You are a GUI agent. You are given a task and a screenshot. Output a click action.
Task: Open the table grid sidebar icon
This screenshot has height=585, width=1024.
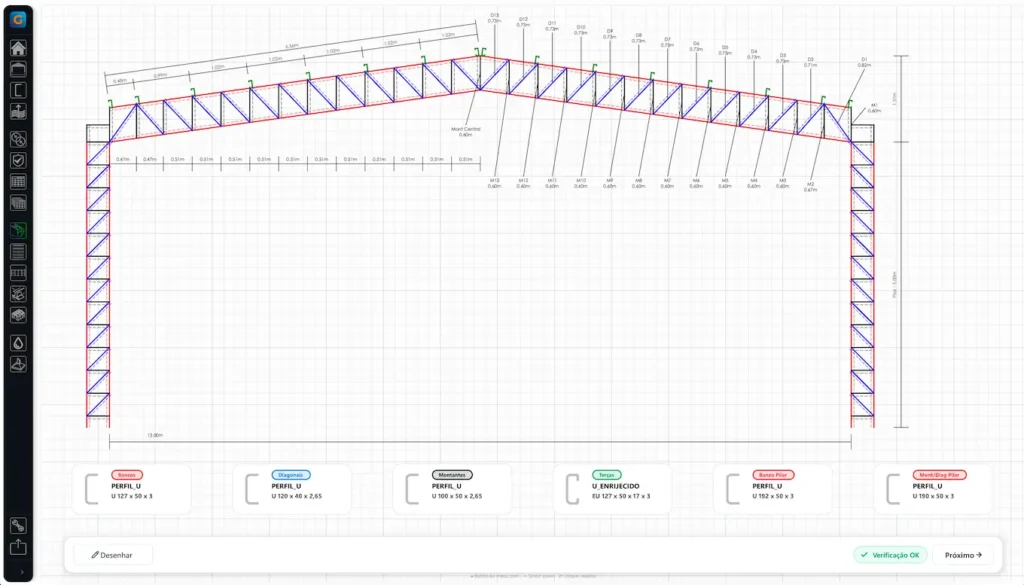coord(18,182)
